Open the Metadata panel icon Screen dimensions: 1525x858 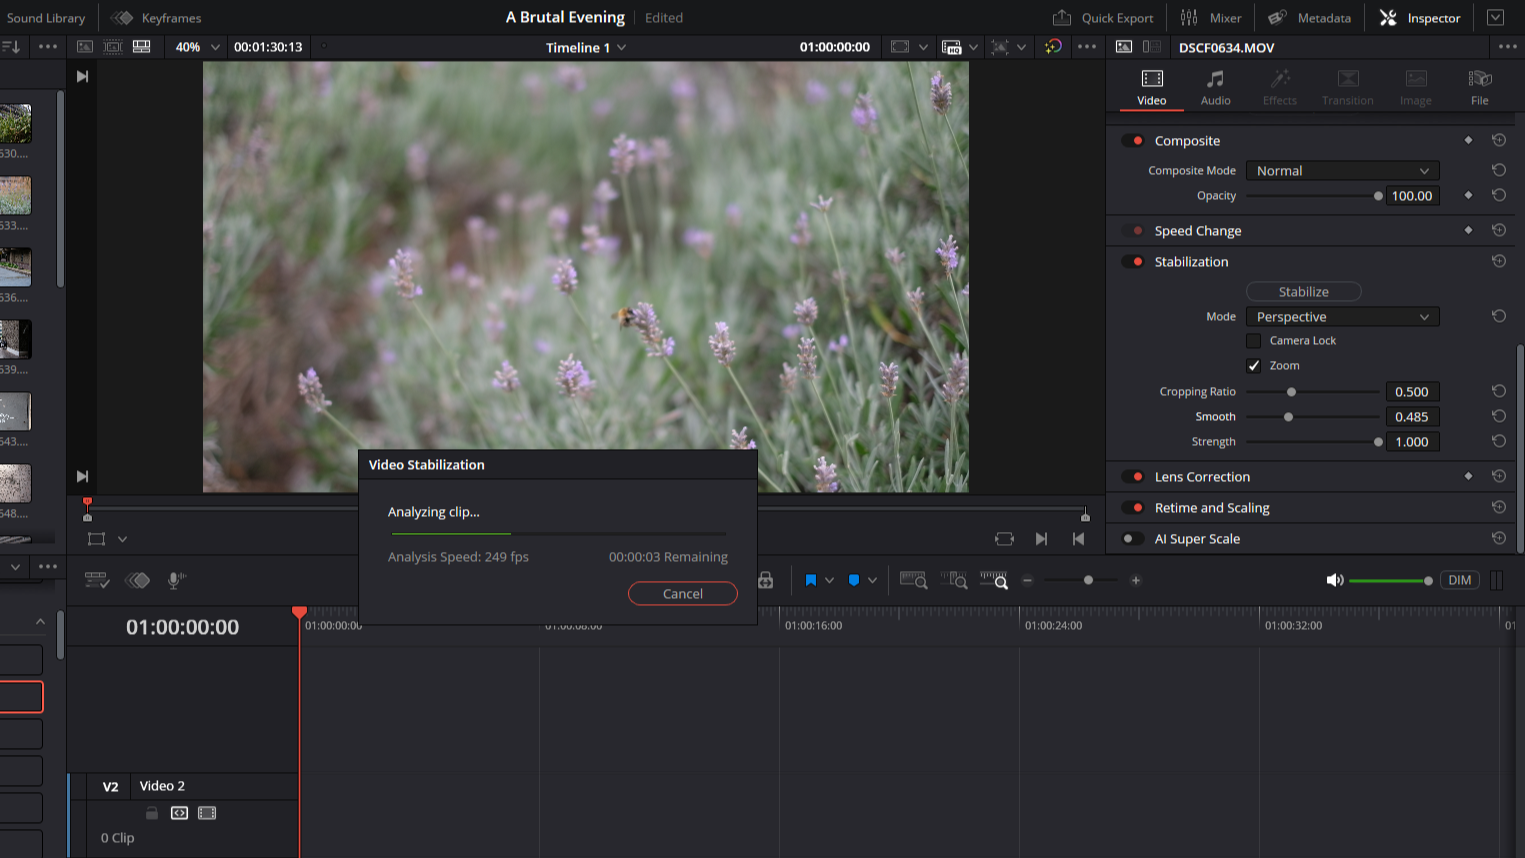click(1277, 18)
